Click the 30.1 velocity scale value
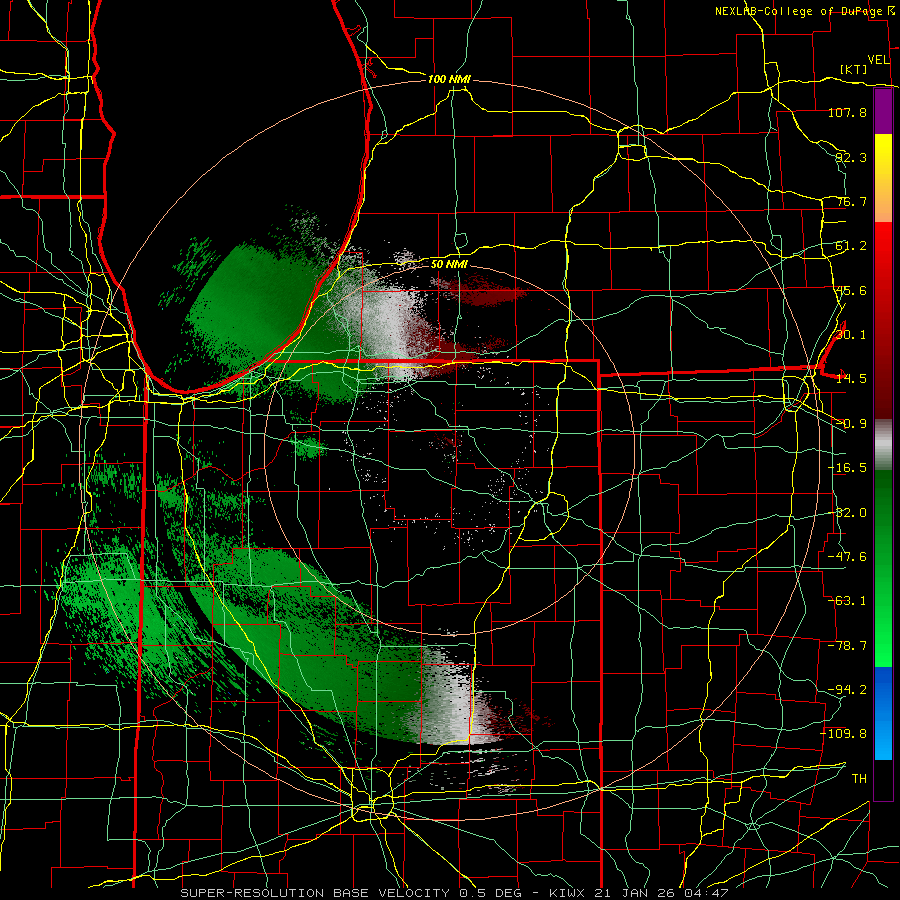 [x=851, y=335]
